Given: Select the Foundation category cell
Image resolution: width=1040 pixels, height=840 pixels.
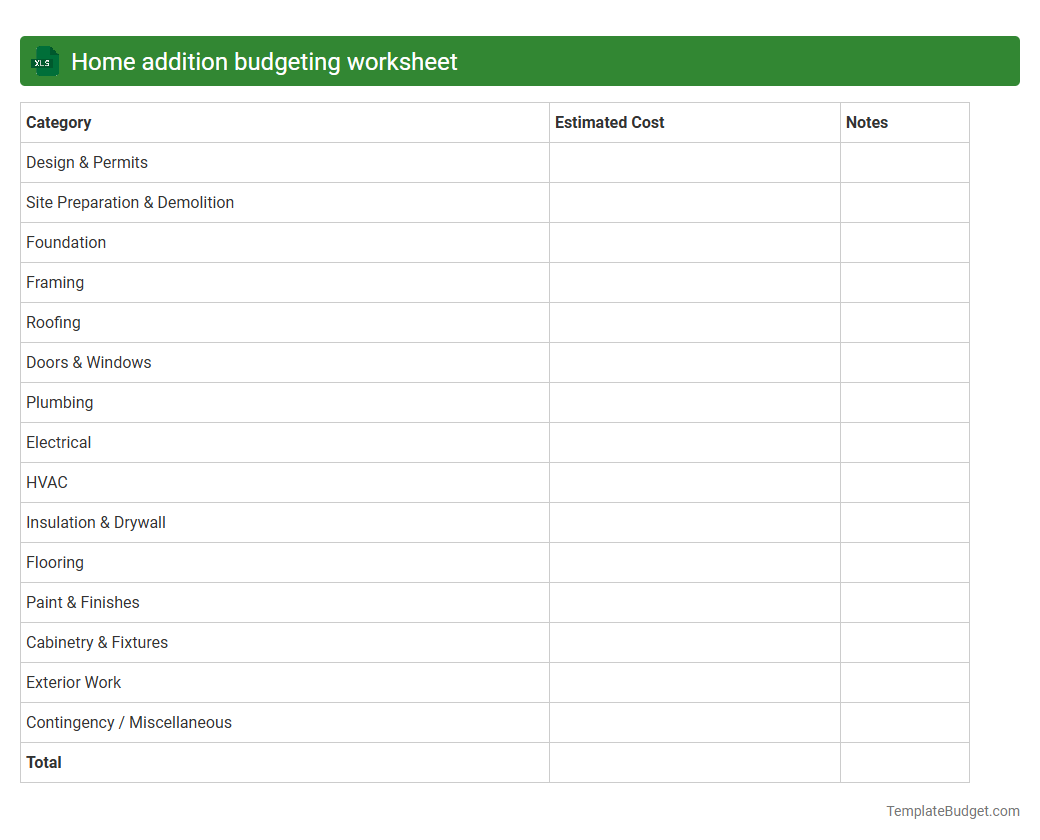Looking at the screenshot, I should point(66,242).
